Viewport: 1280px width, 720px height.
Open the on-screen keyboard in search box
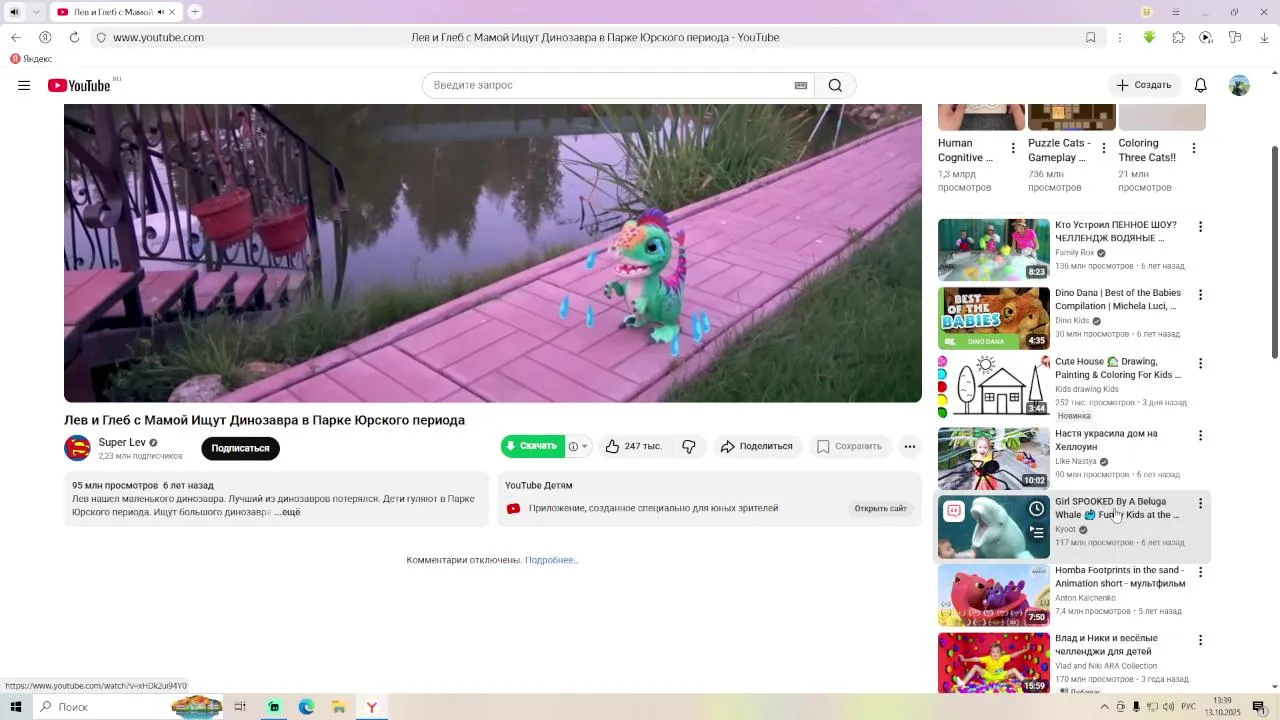(x=800, y=85)
